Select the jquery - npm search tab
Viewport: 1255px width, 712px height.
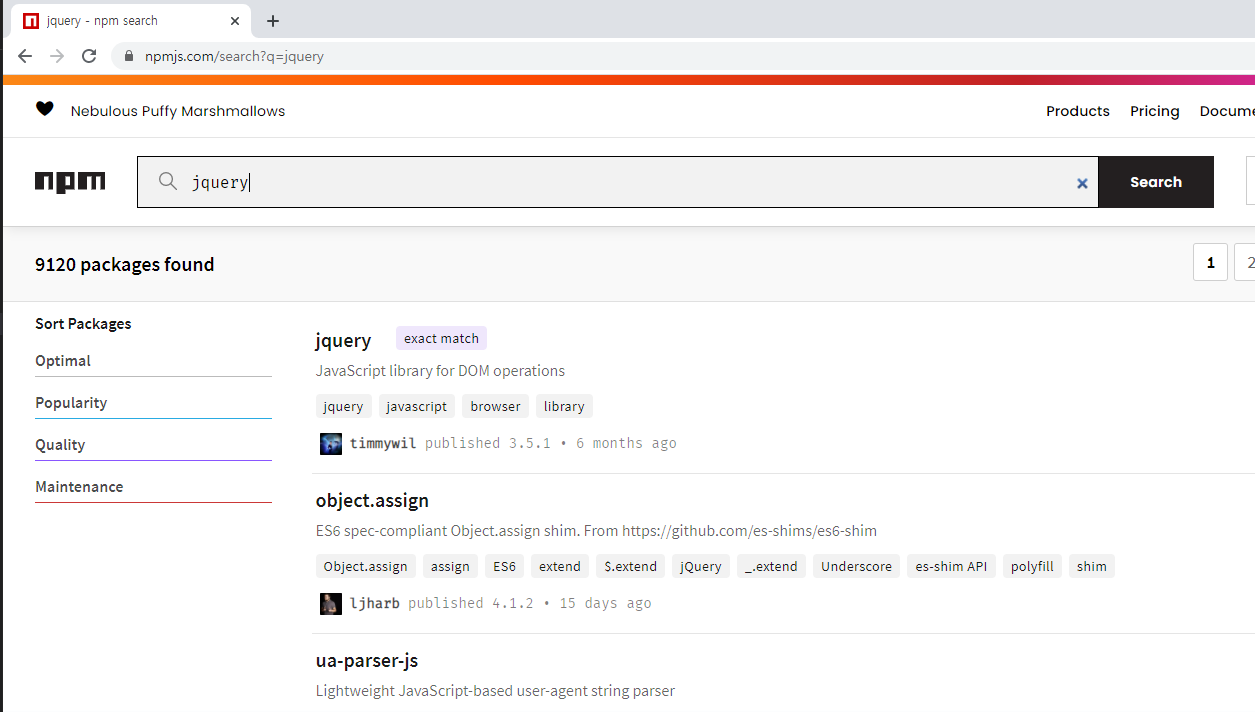pyautogui.click(x=128, y=21)
